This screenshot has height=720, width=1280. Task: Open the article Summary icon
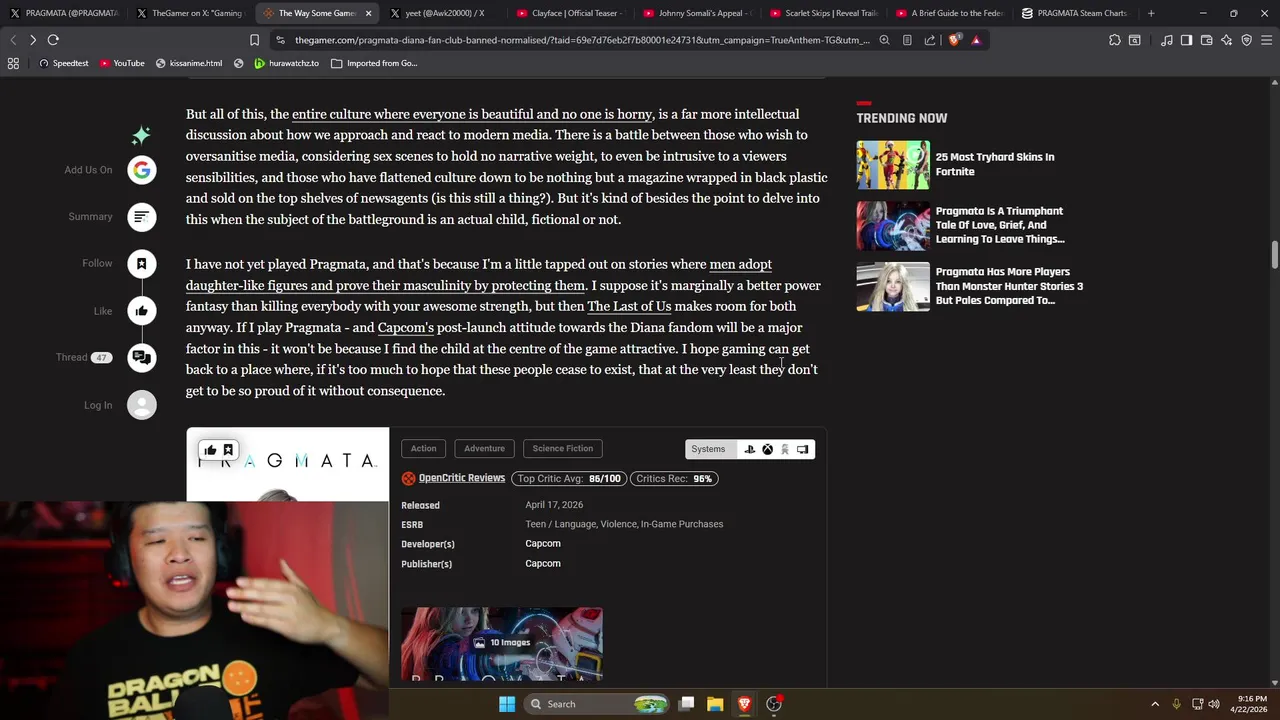(x=142, y=217)
